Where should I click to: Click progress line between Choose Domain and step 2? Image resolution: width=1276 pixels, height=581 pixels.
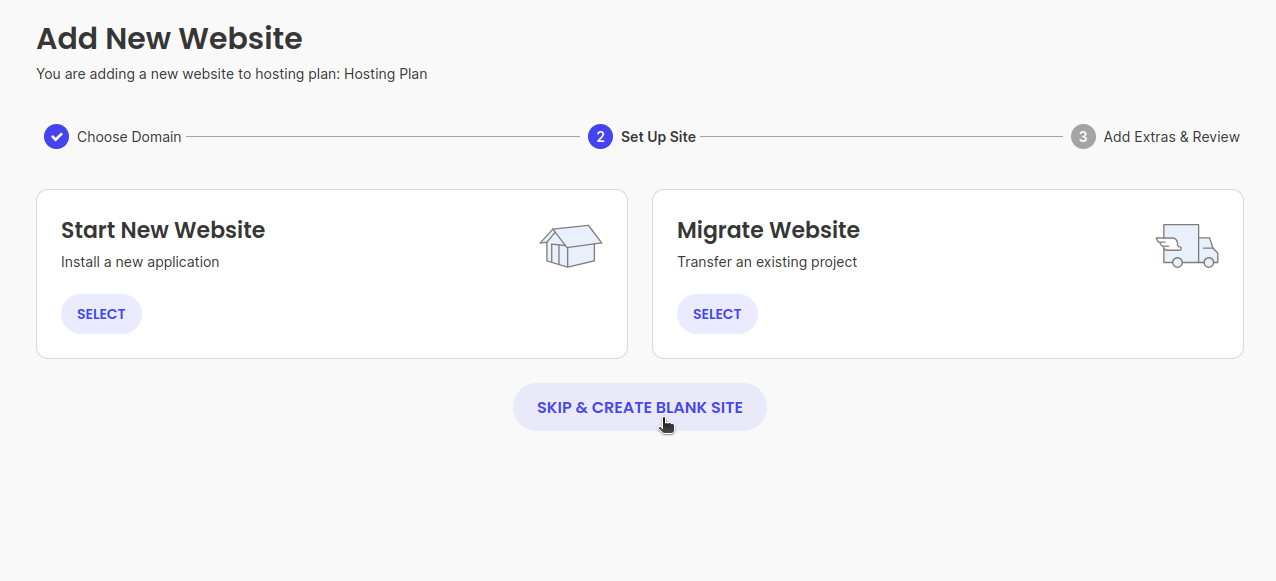[x=383, y=137]
